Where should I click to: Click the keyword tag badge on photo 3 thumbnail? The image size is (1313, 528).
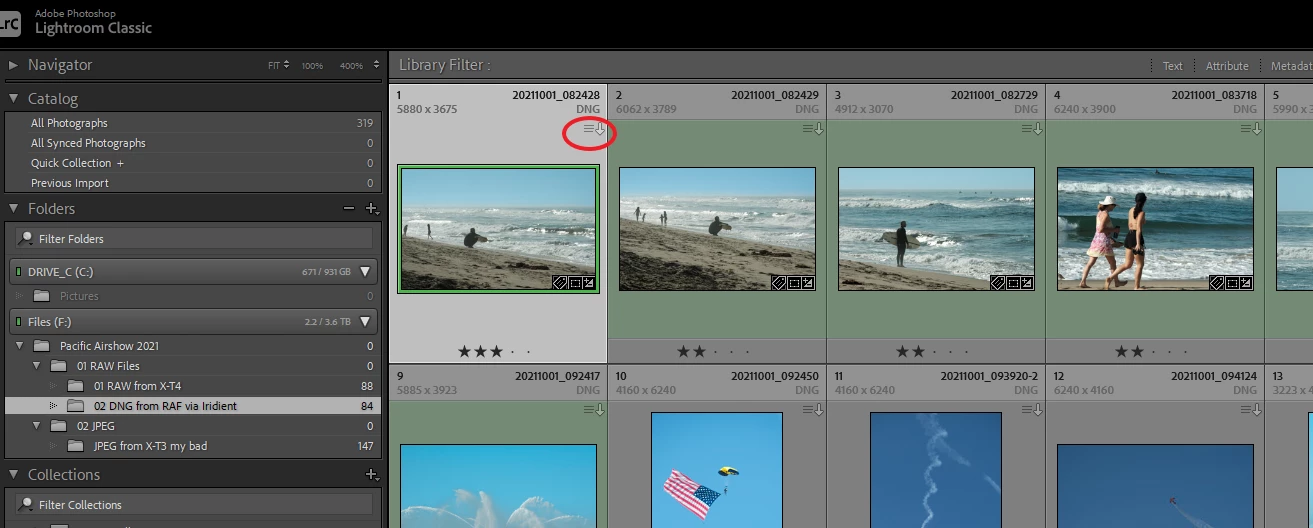point(999,283)
